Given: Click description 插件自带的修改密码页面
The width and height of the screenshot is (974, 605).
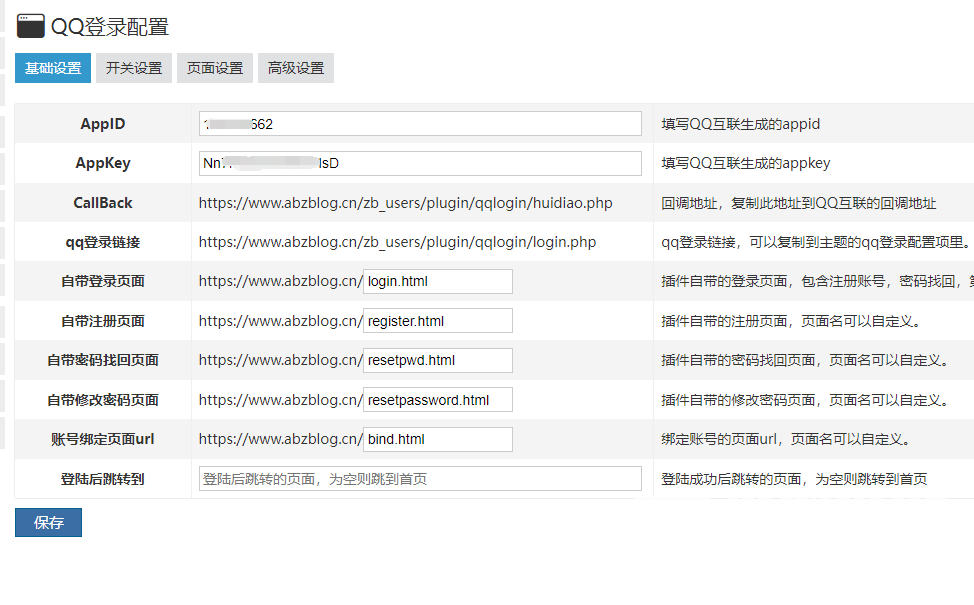Looking at the screenshot, I should (805, 400).
